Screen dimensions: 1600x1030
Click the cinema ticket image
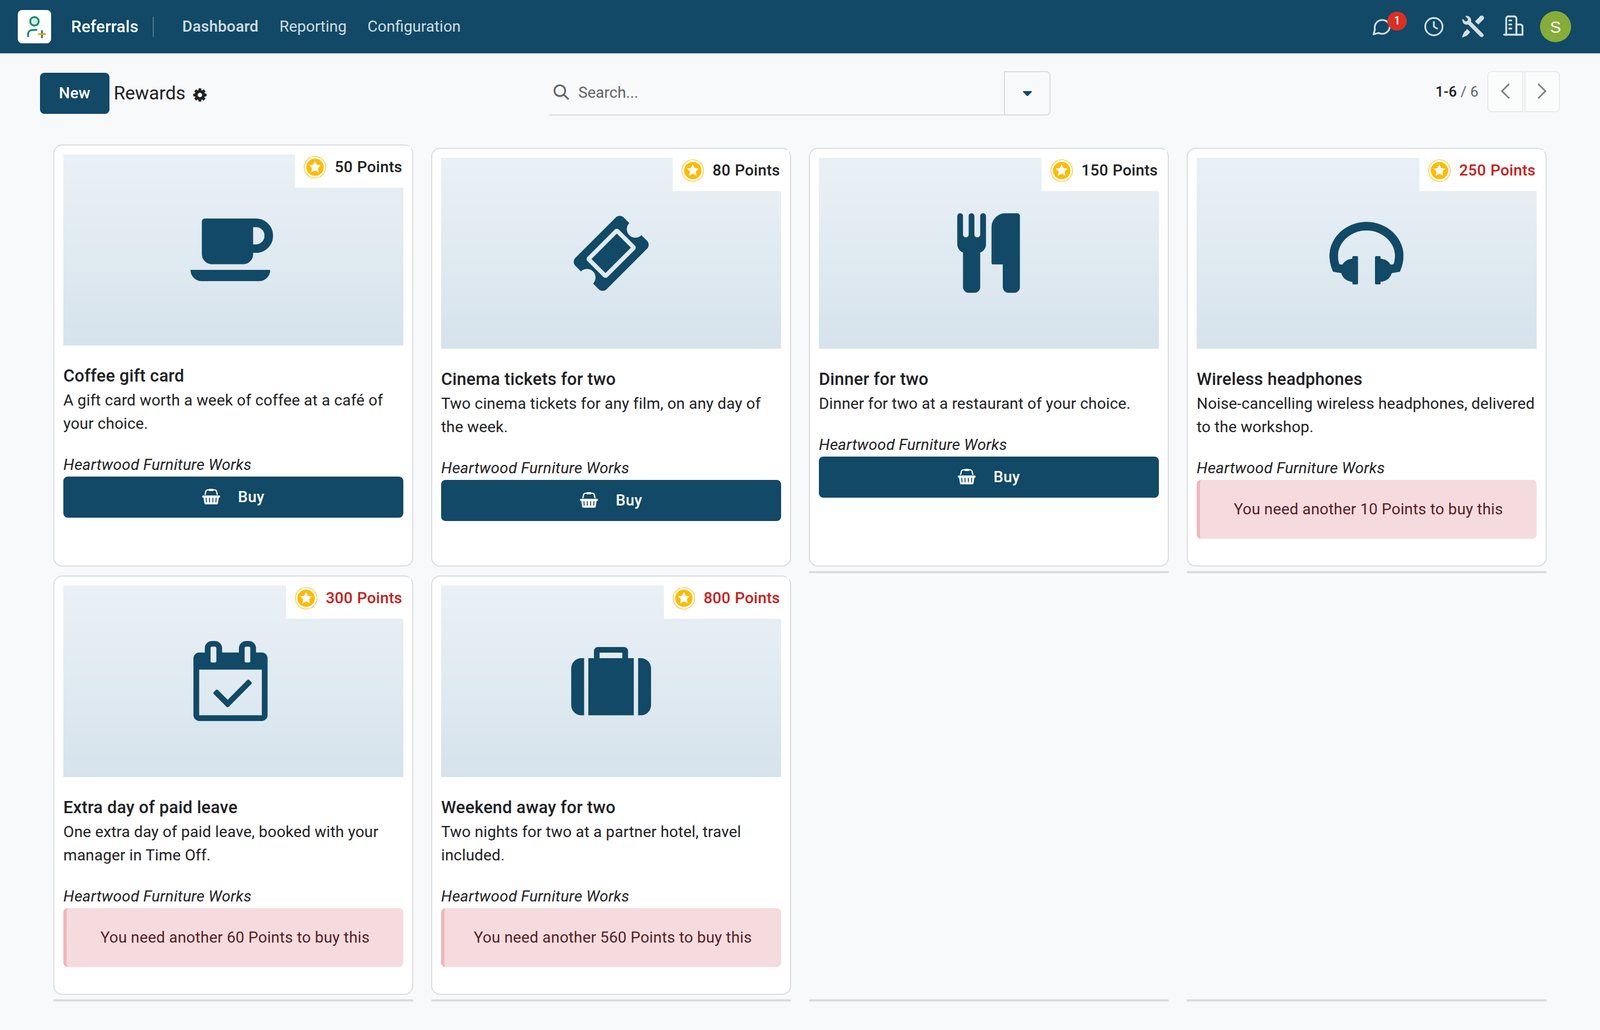pyautogui.click(x=611, y=253)
